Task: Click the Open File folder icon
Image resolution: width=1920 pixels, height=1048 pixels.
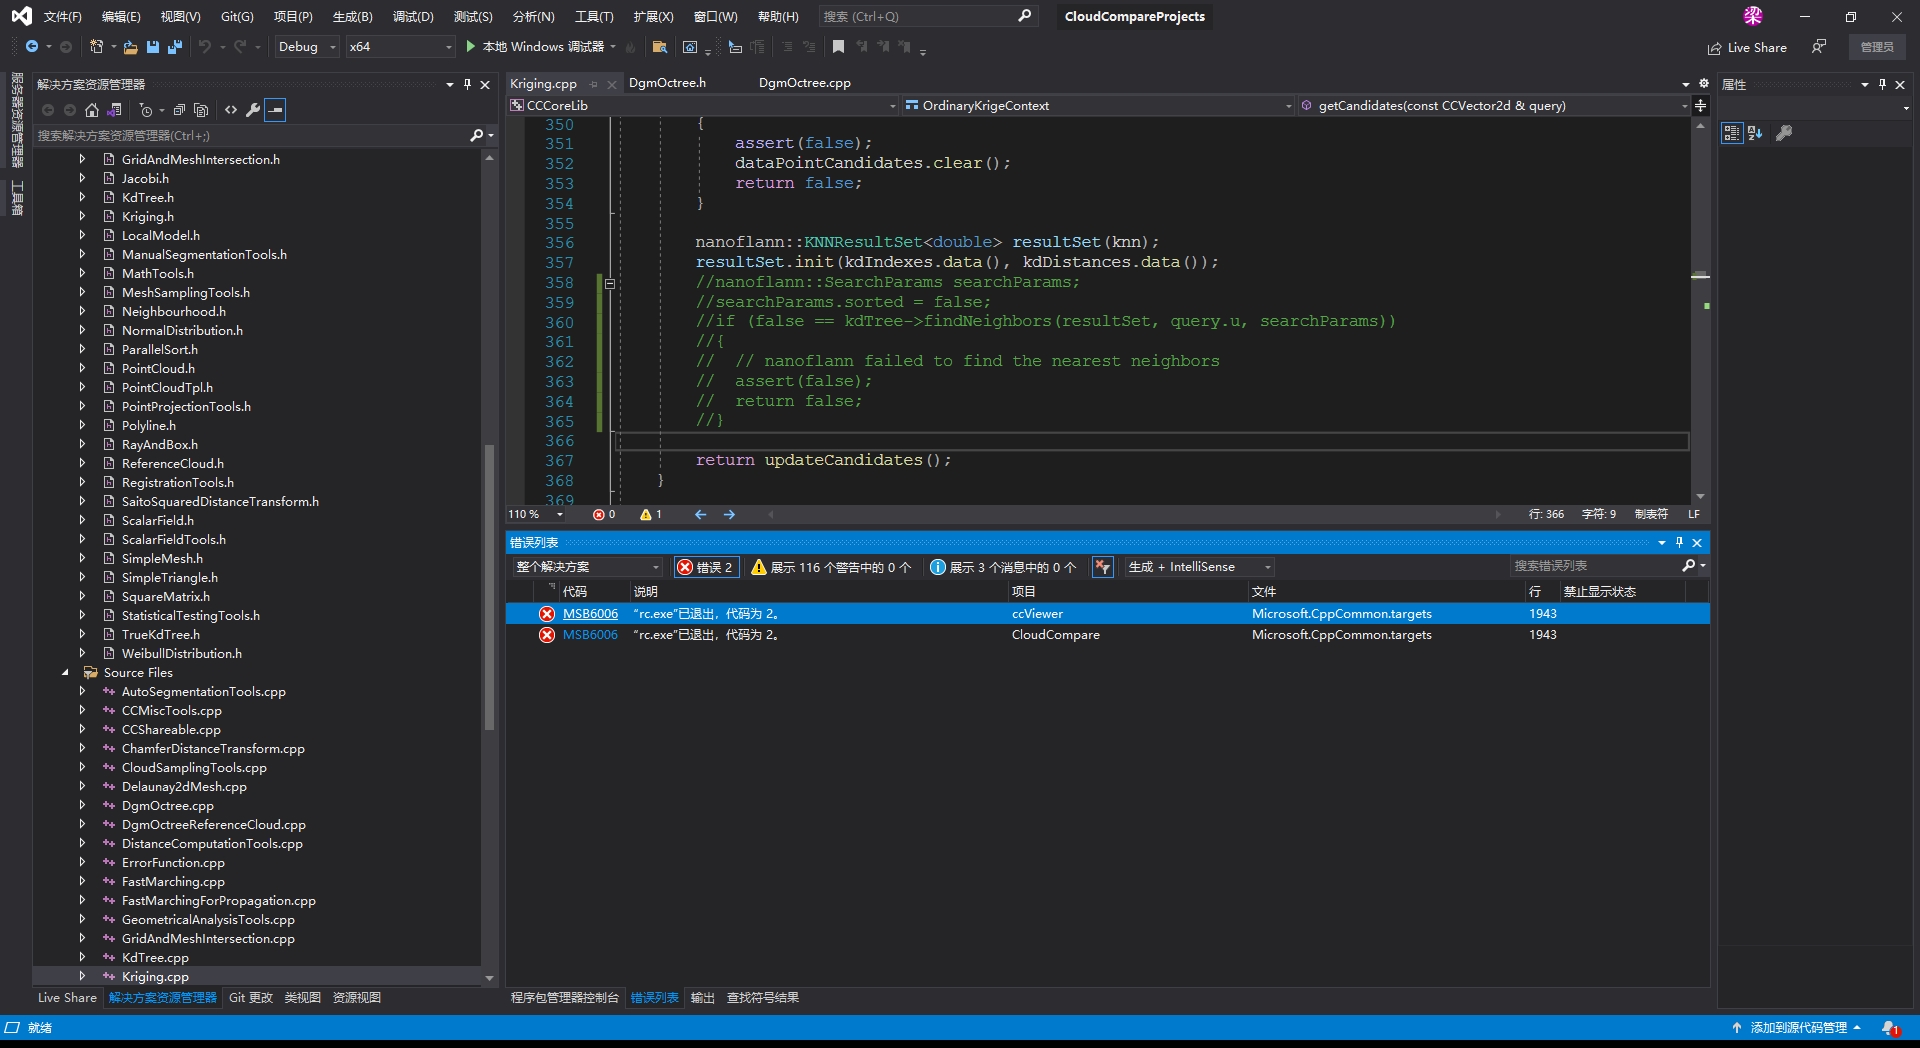Action: point(130,47)
